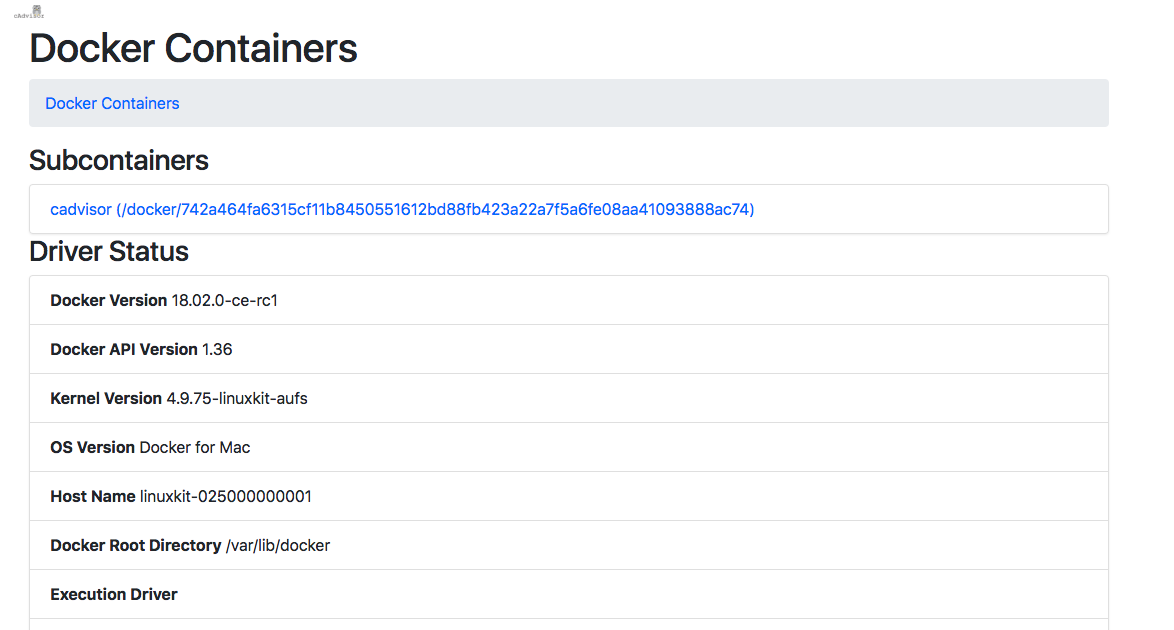Screen dimensions: 1174x630
Task: Click the /var/lib/docker path value
Action: [x=278, y=545]
